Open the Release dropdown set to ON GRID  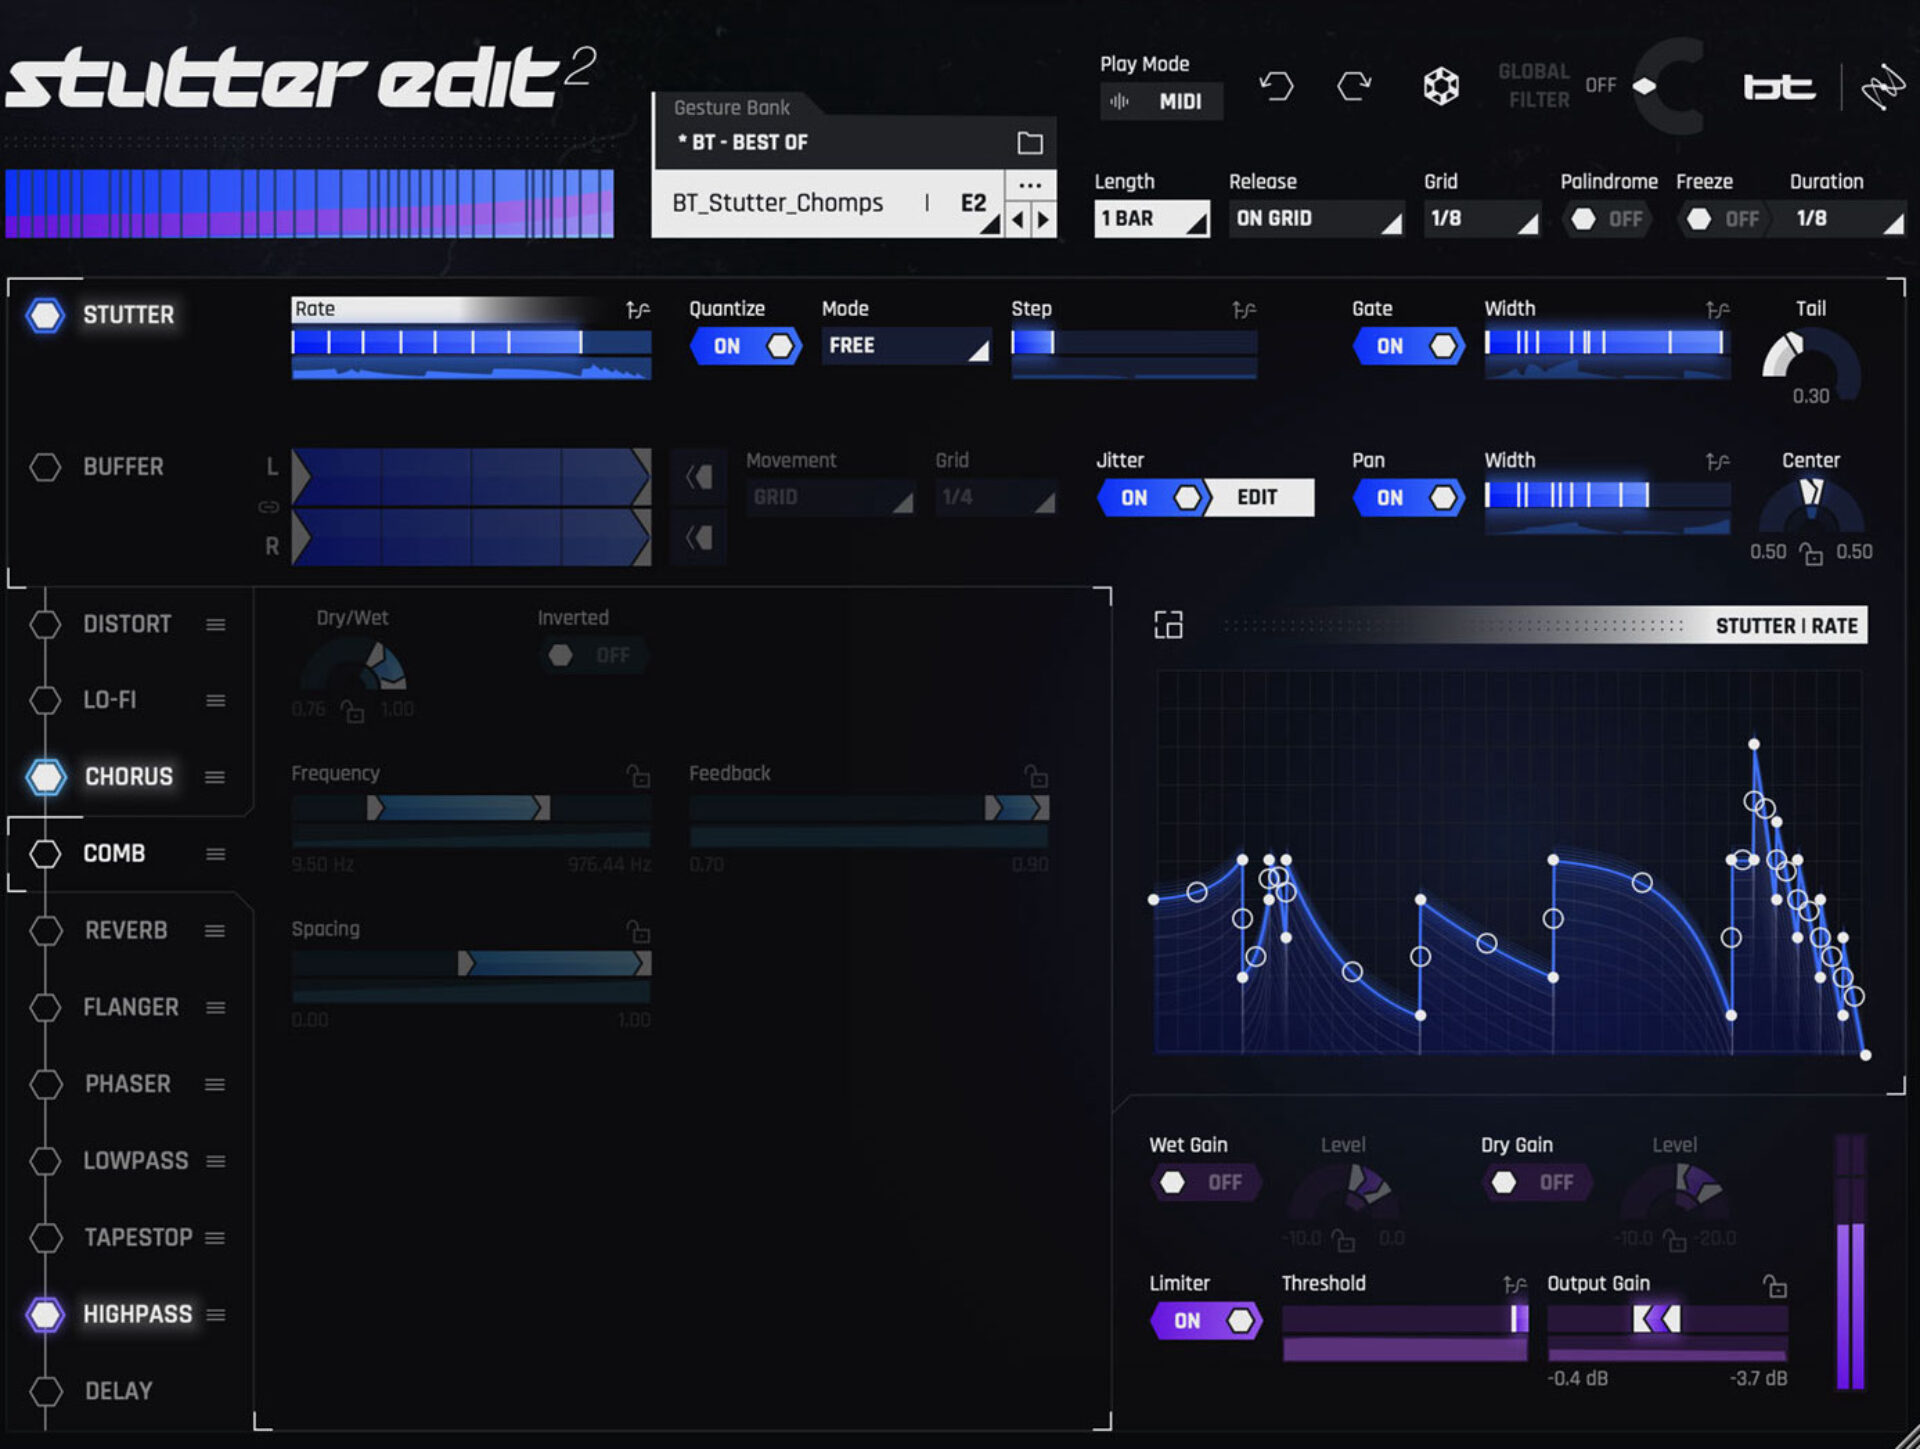1315,218
